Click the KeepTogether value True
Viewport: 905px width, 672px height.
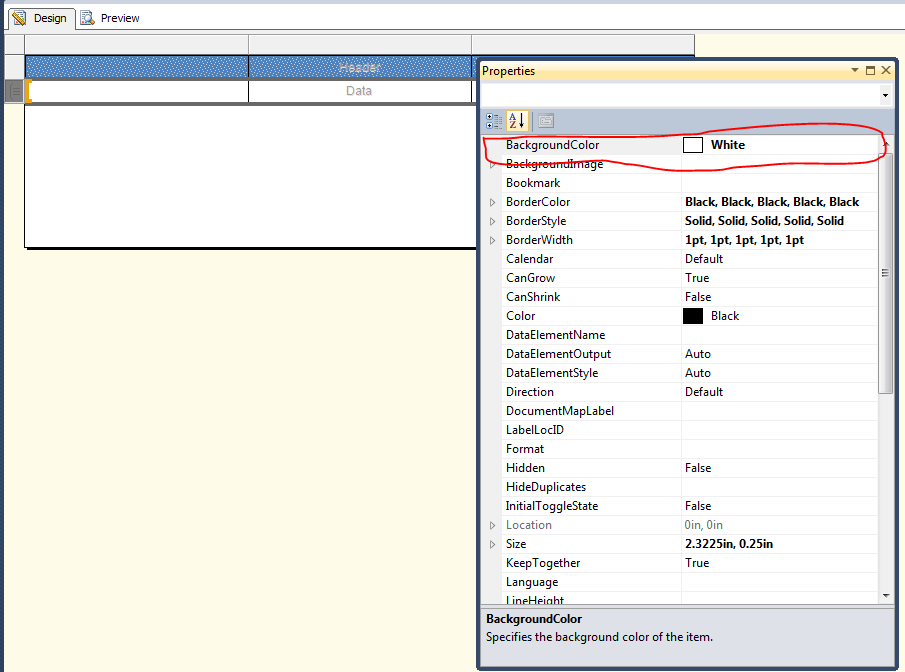coord(697,563)
